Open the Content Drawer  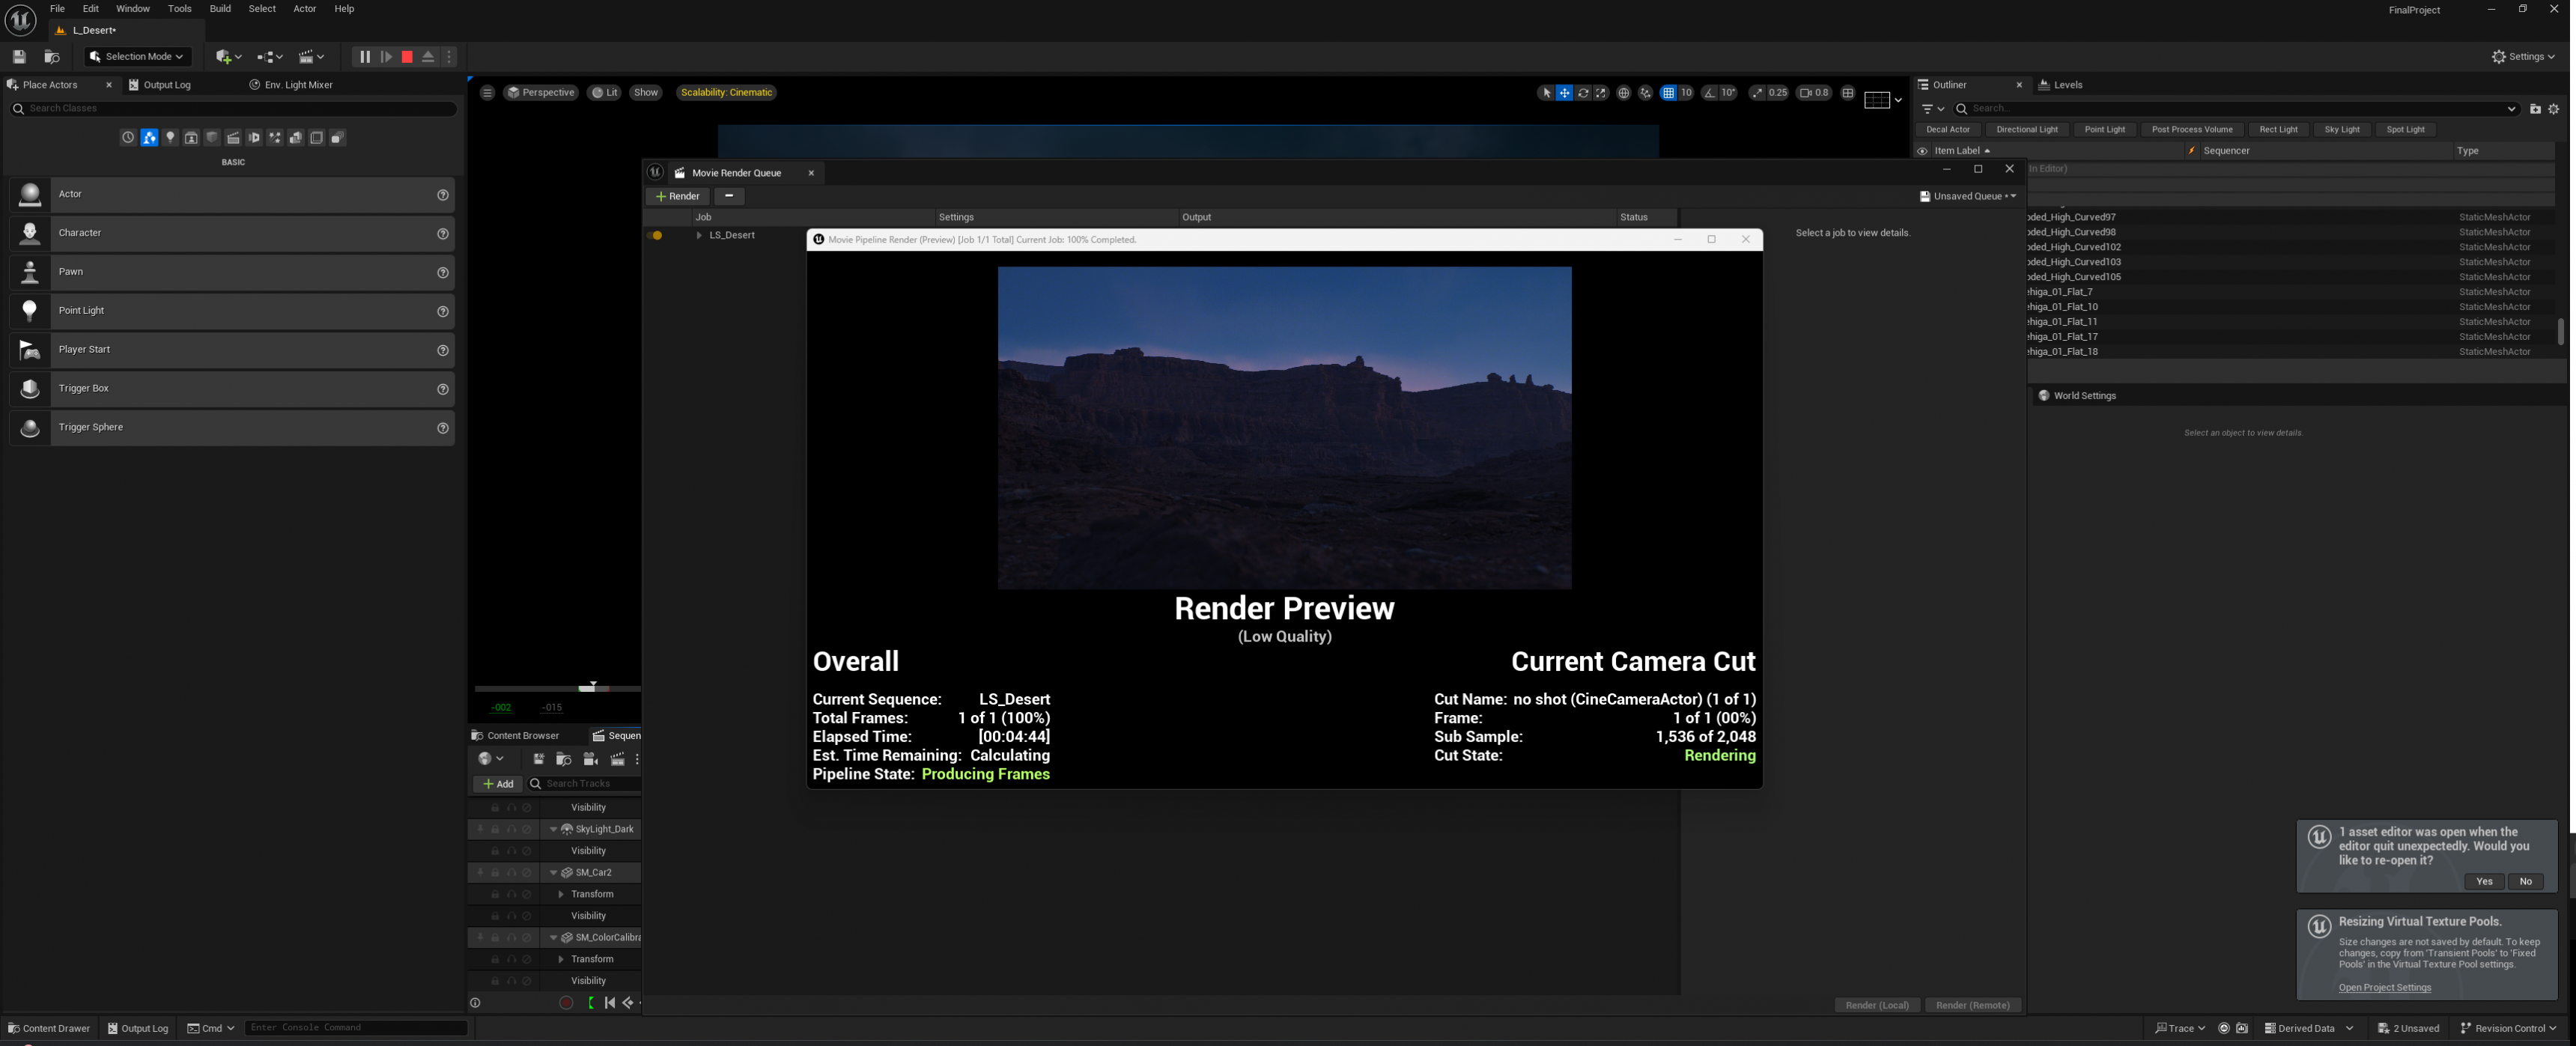tap(49, 1028)
